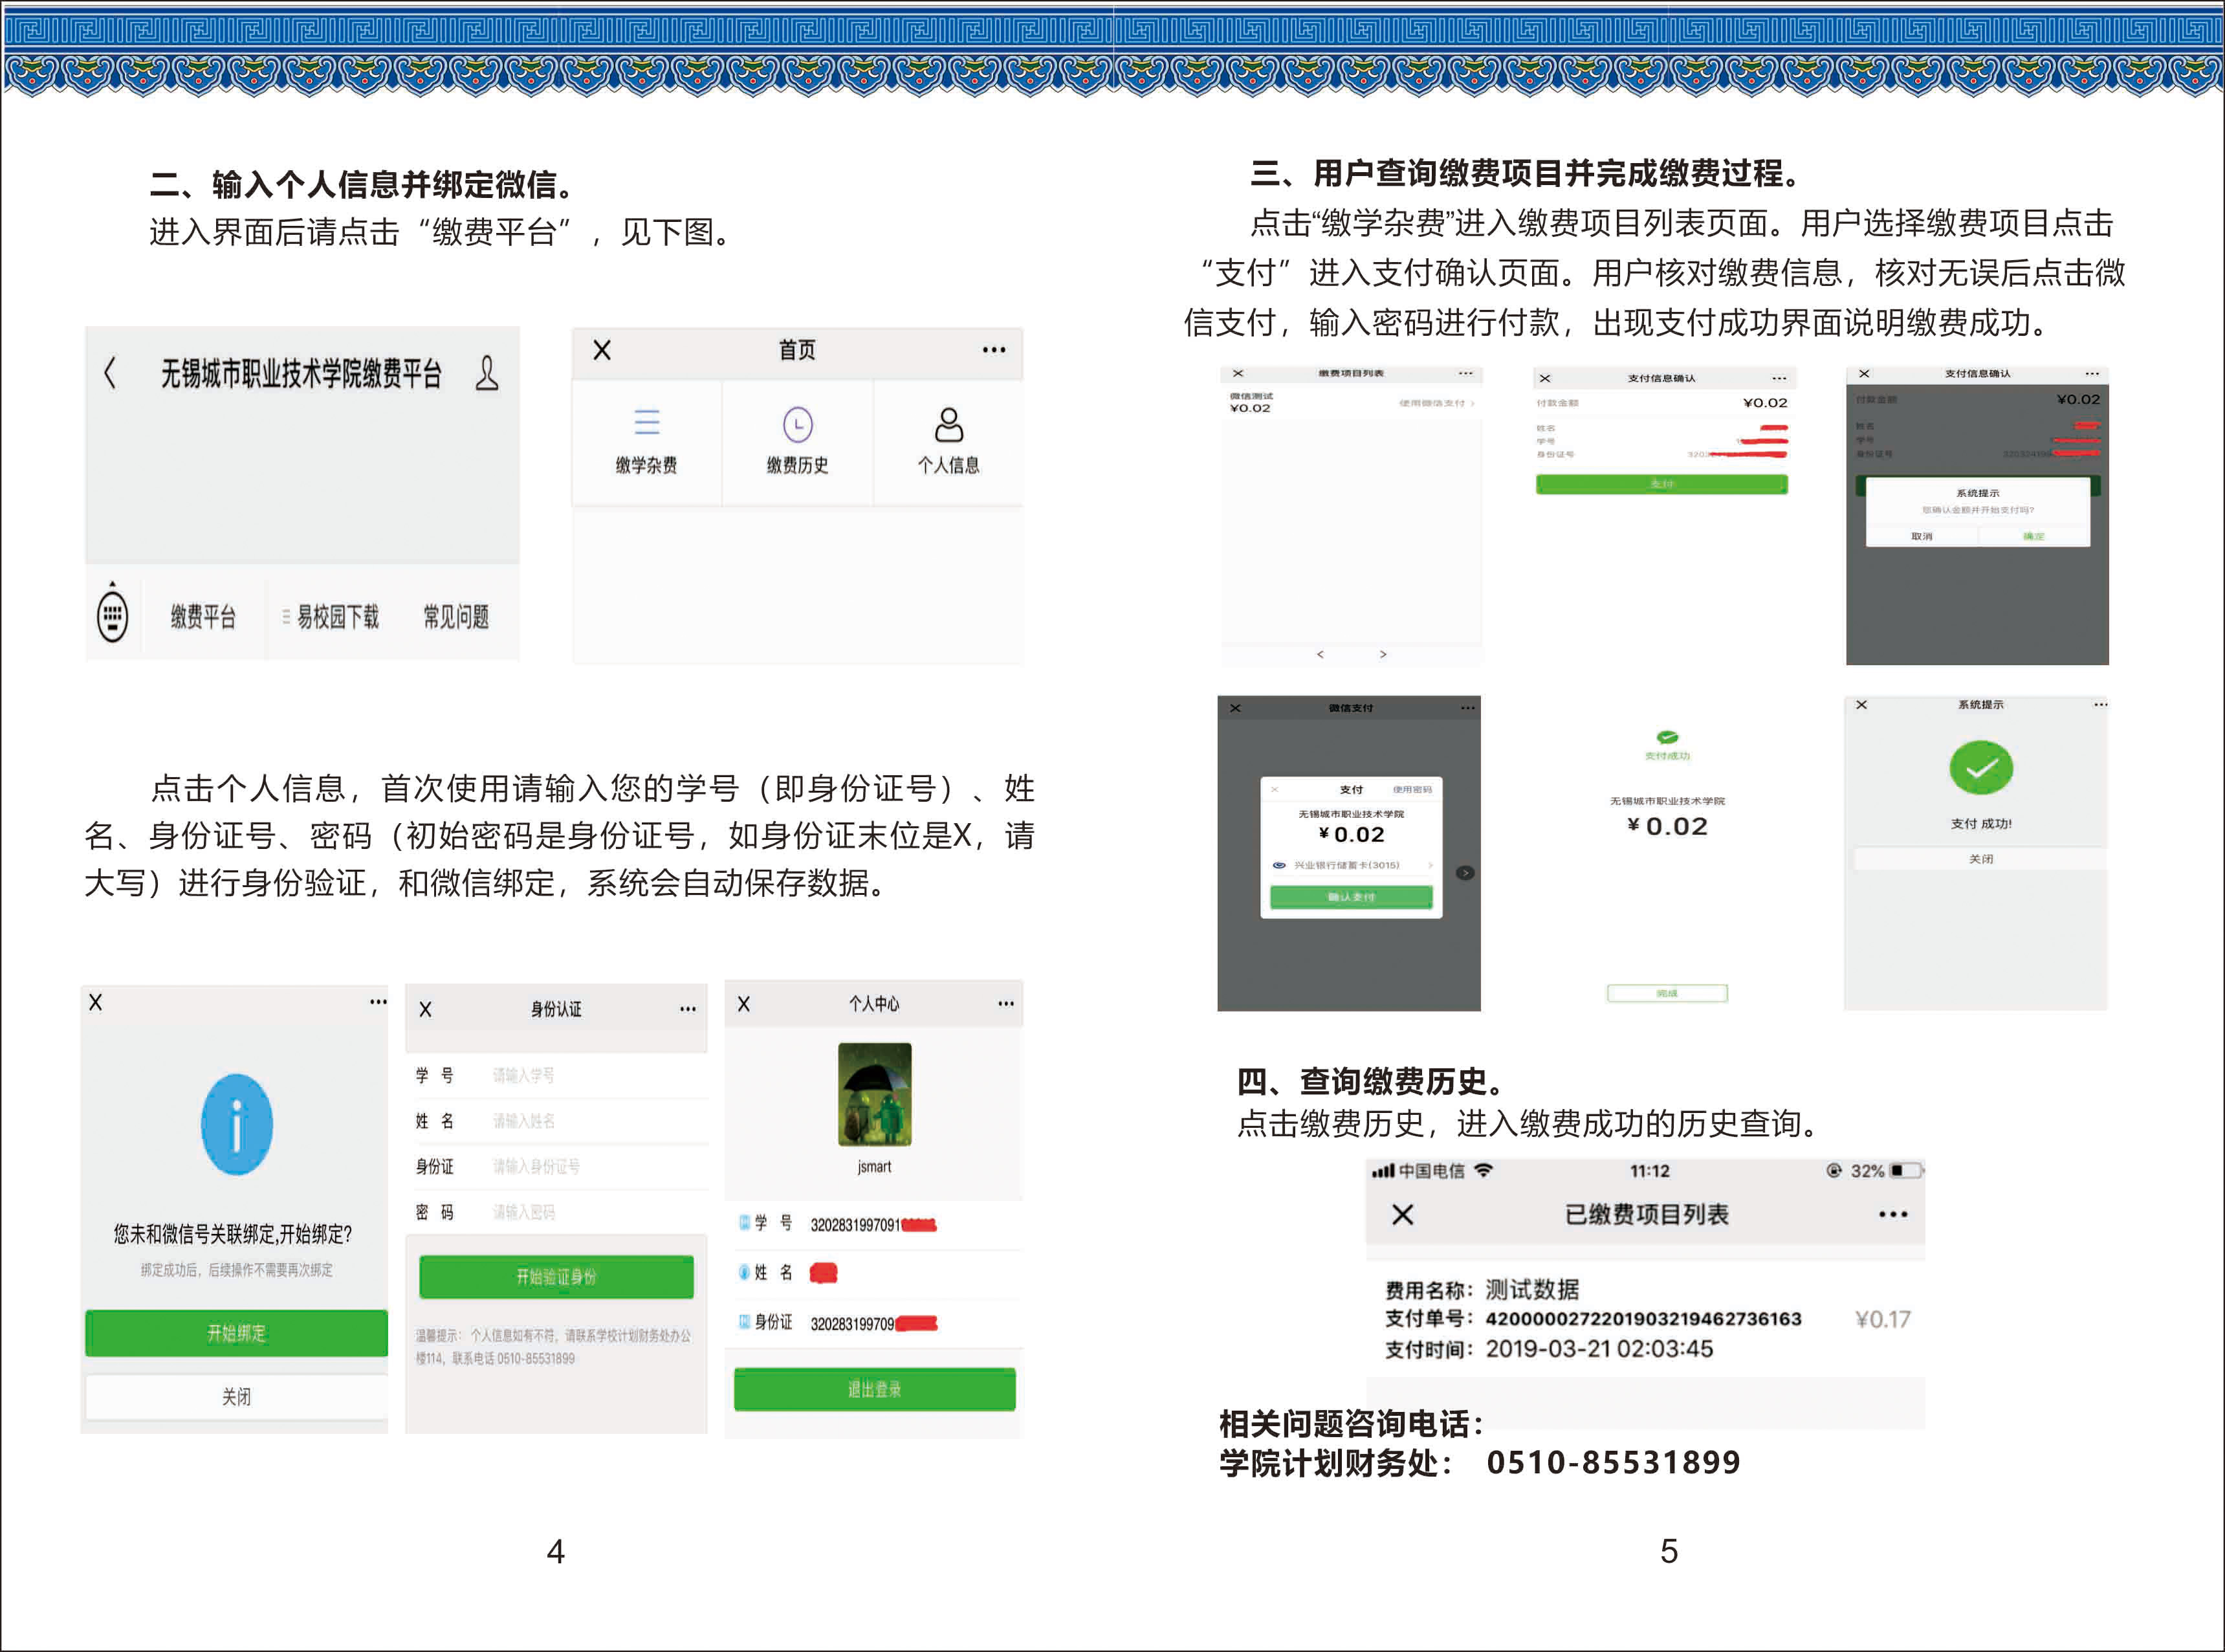2225x1652 pixels.
Task: Tap three-dots menu on 首页 header
Action: pyautogui.click(x=993, y=350)
